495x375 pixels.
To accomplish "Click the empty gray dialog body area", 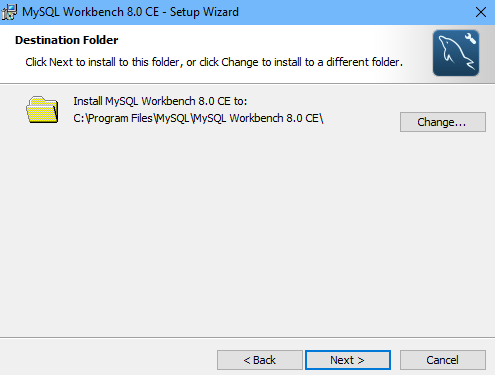I will click(x=247, y=233).
